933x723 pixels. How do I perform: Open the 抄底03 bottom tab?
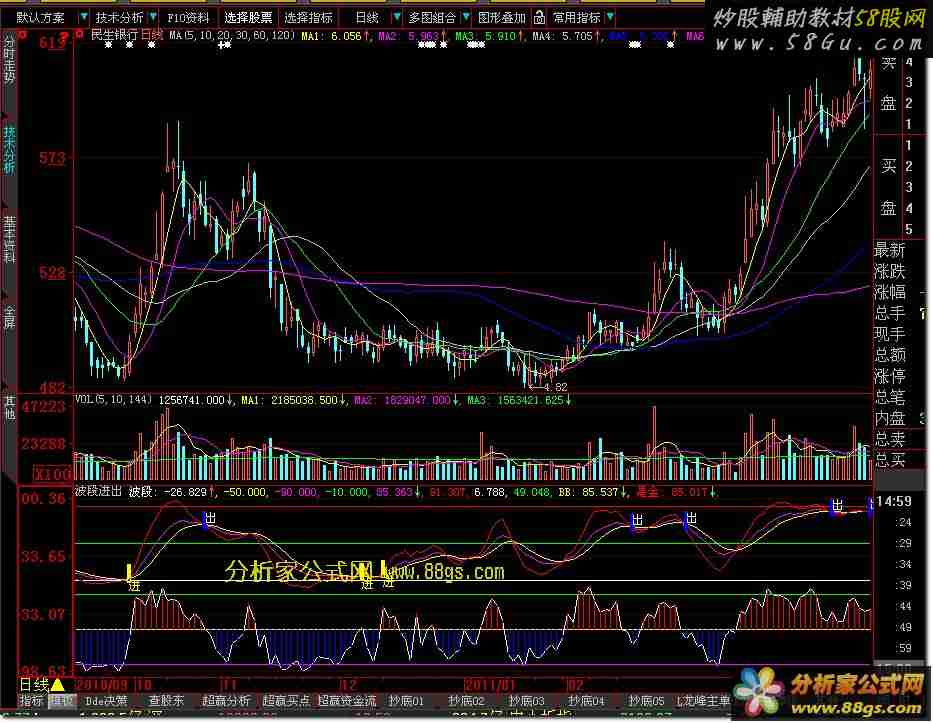pyautogui.click(x=526, y=701)
